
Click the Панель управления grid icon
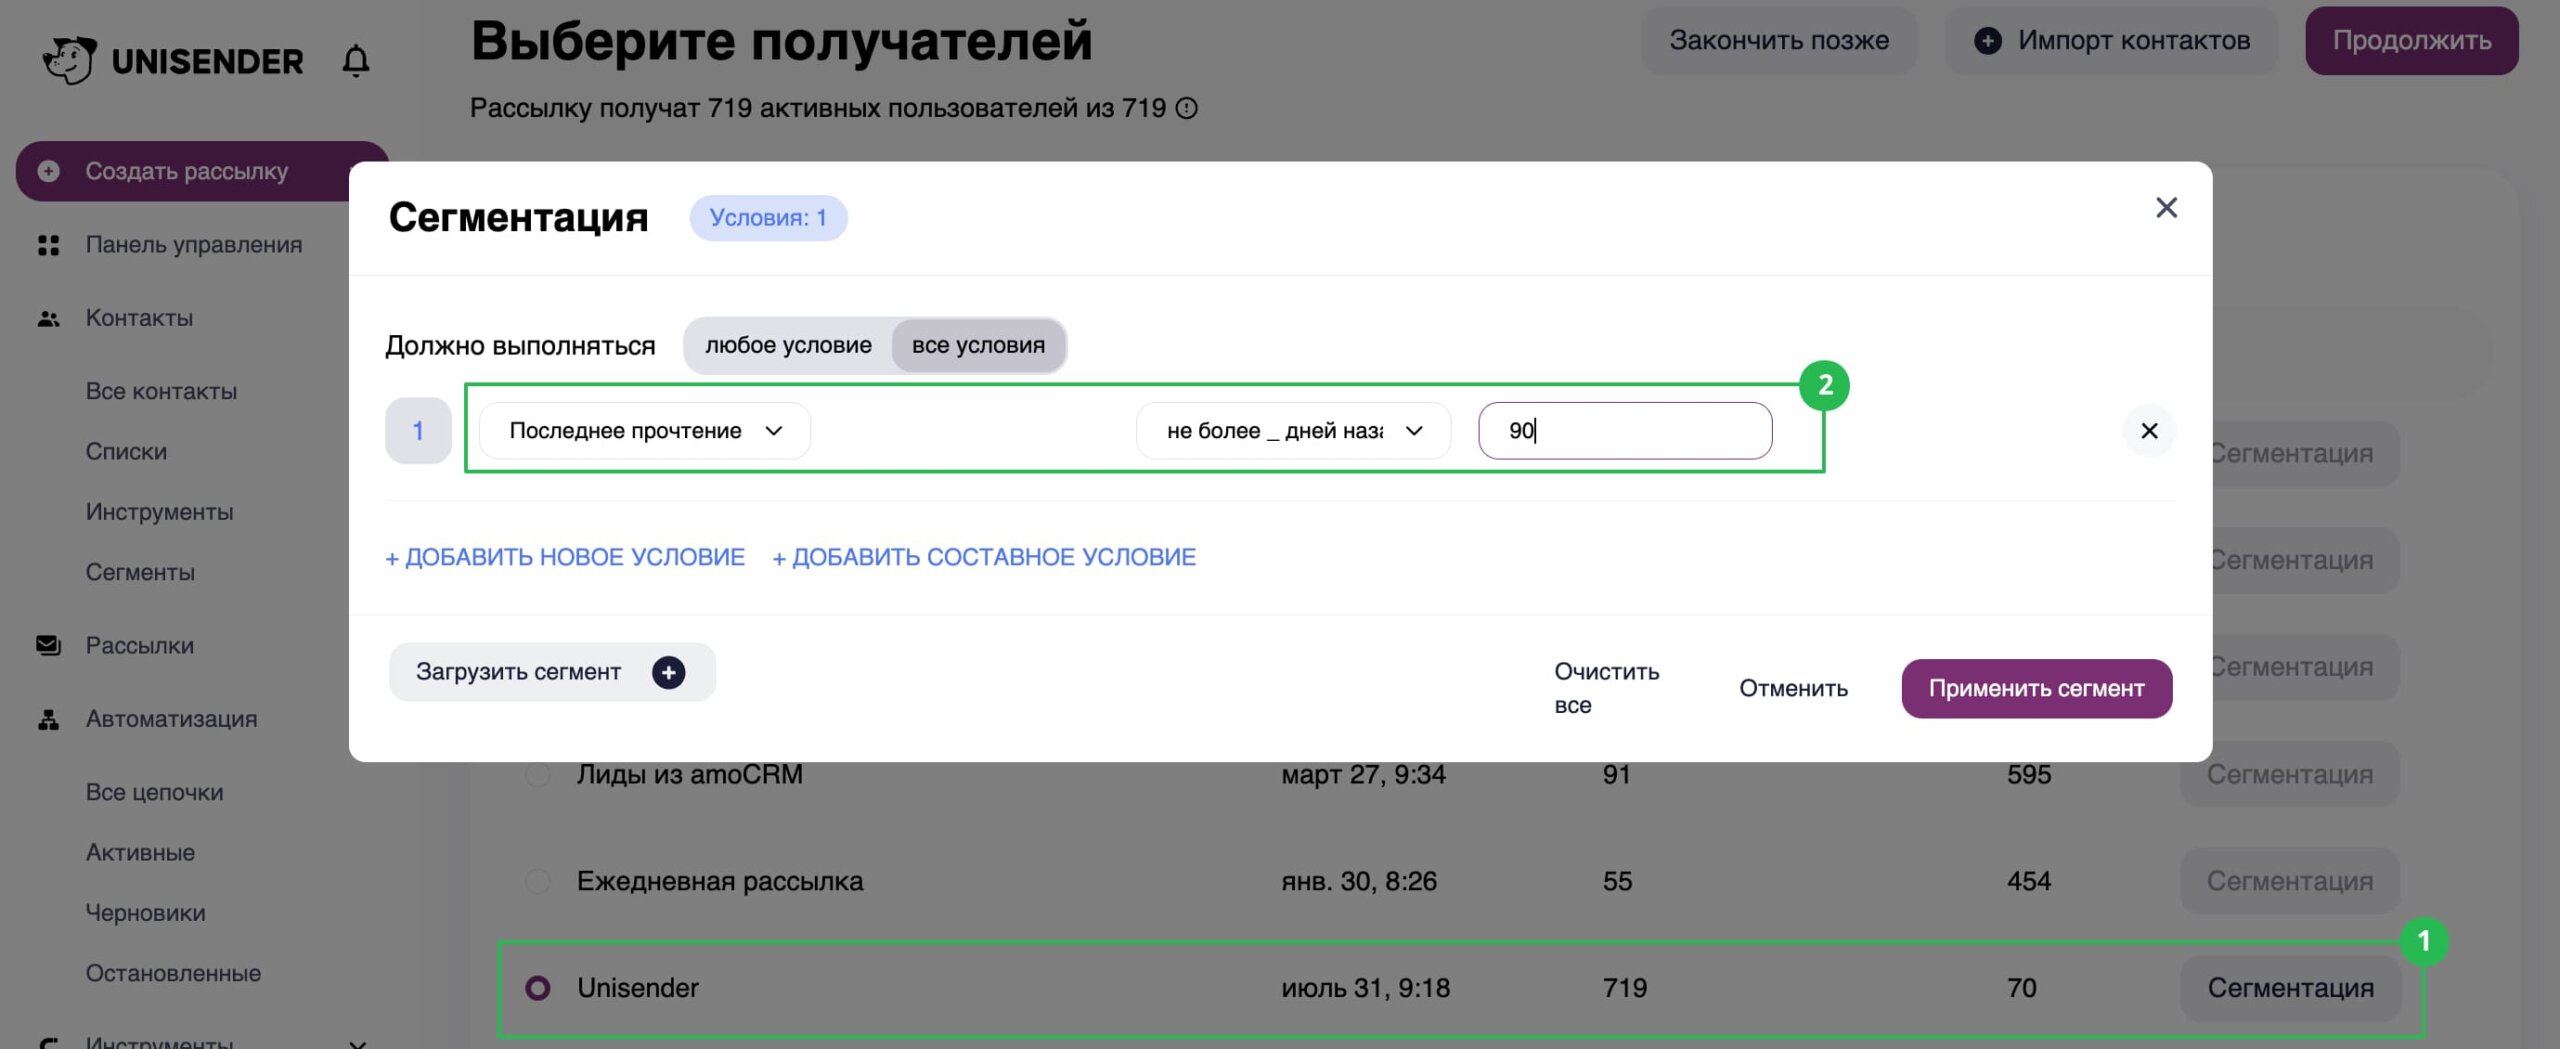pyautogui.click(x=48, y=245)
